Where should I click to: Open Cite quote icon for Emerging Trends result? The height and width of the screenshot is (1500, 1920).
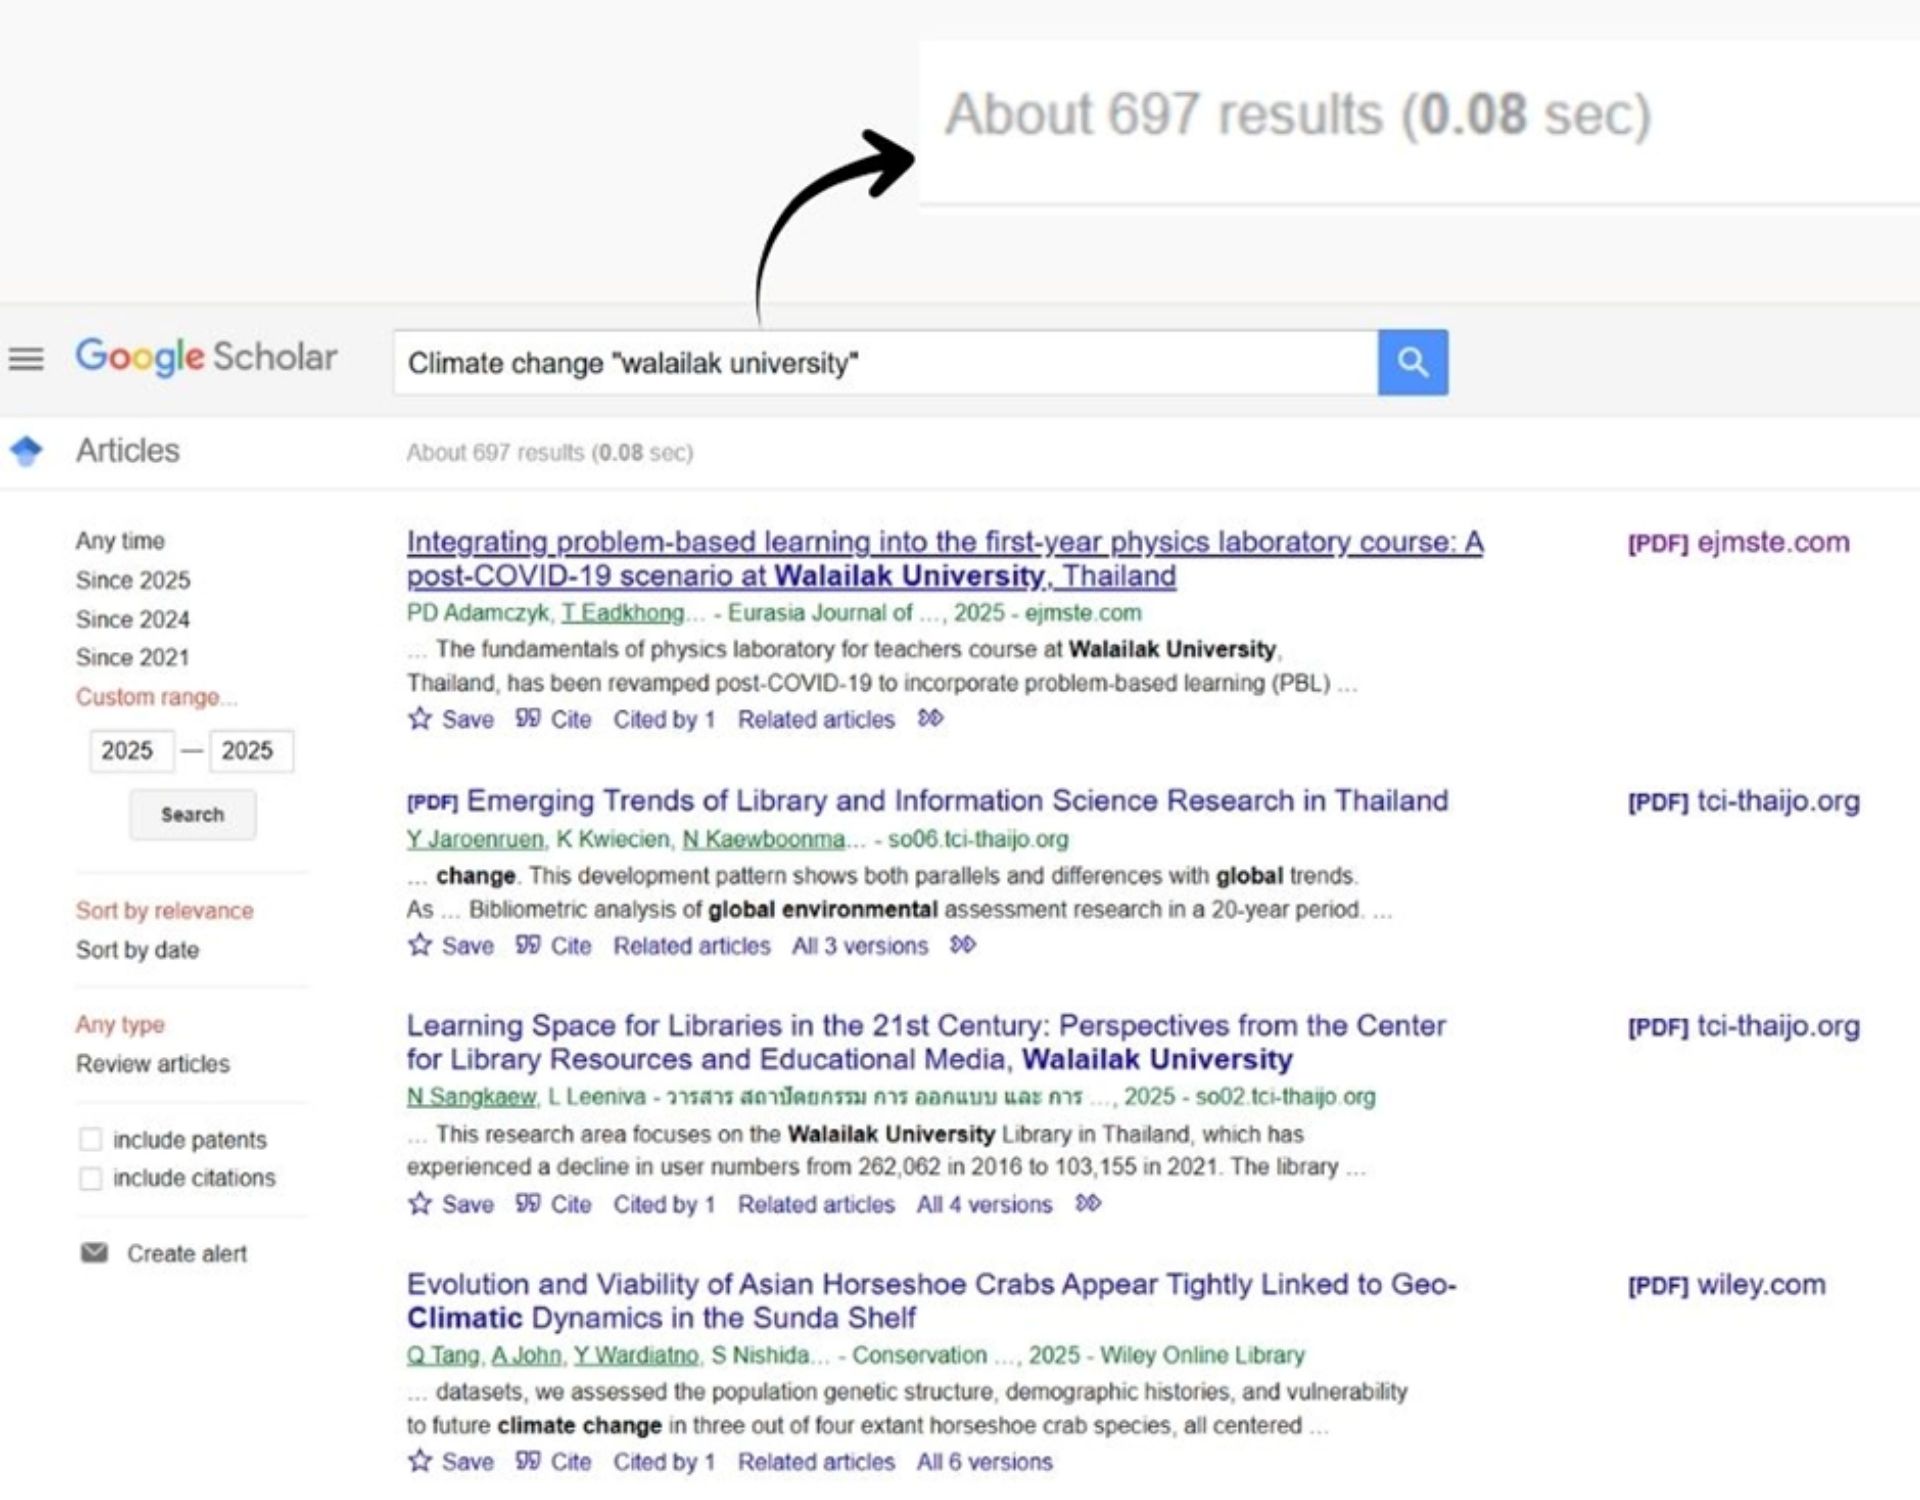coord(528,945)
